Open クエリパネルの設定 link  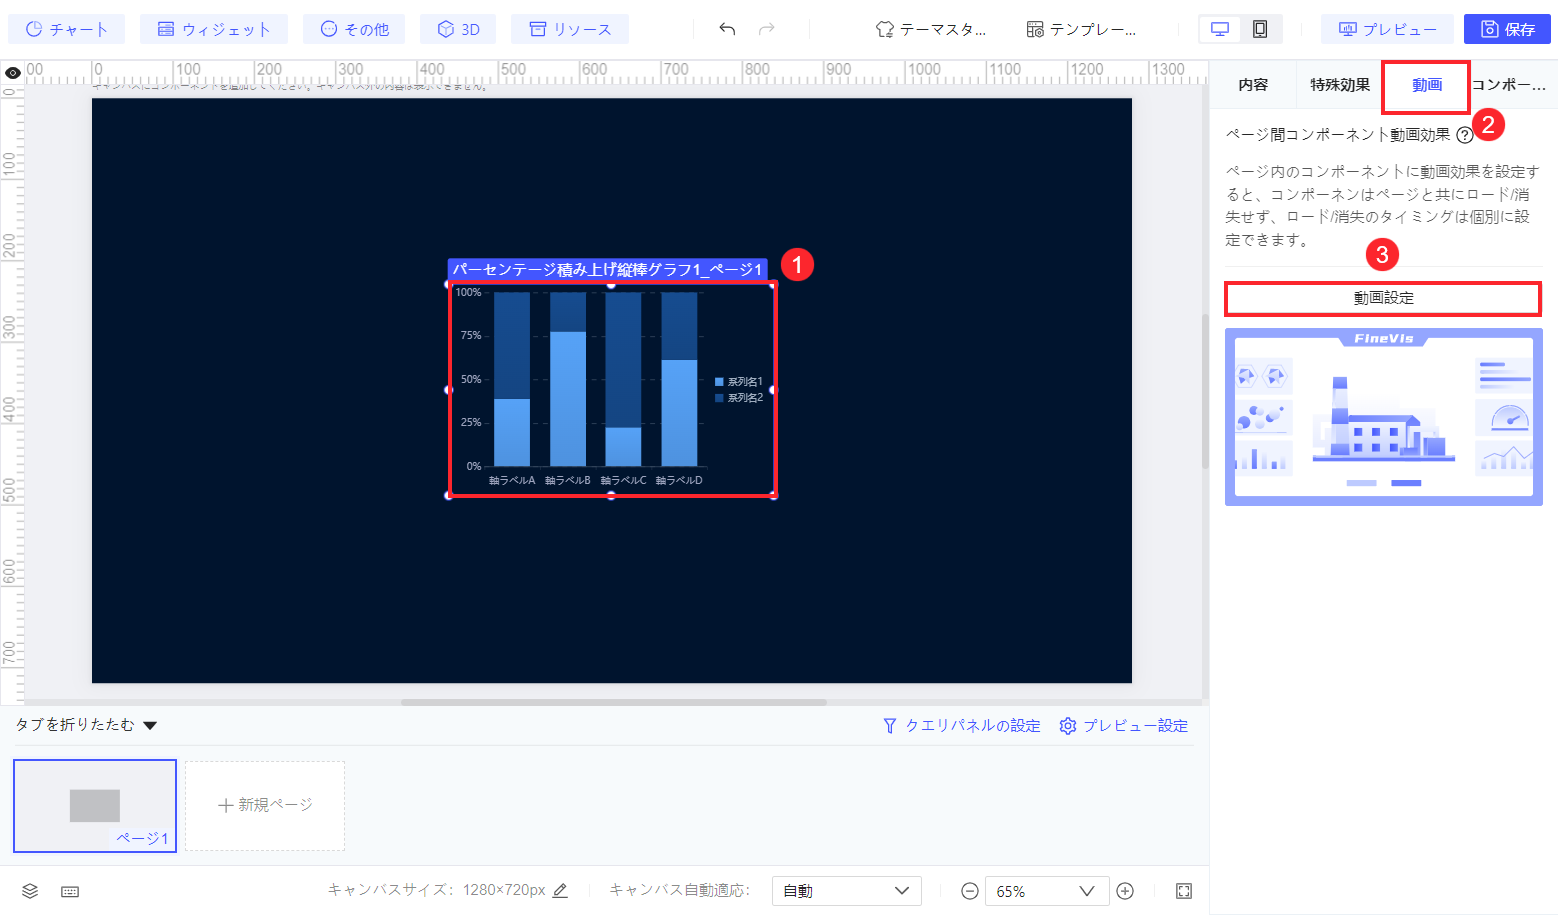click(x=962, y=726)
